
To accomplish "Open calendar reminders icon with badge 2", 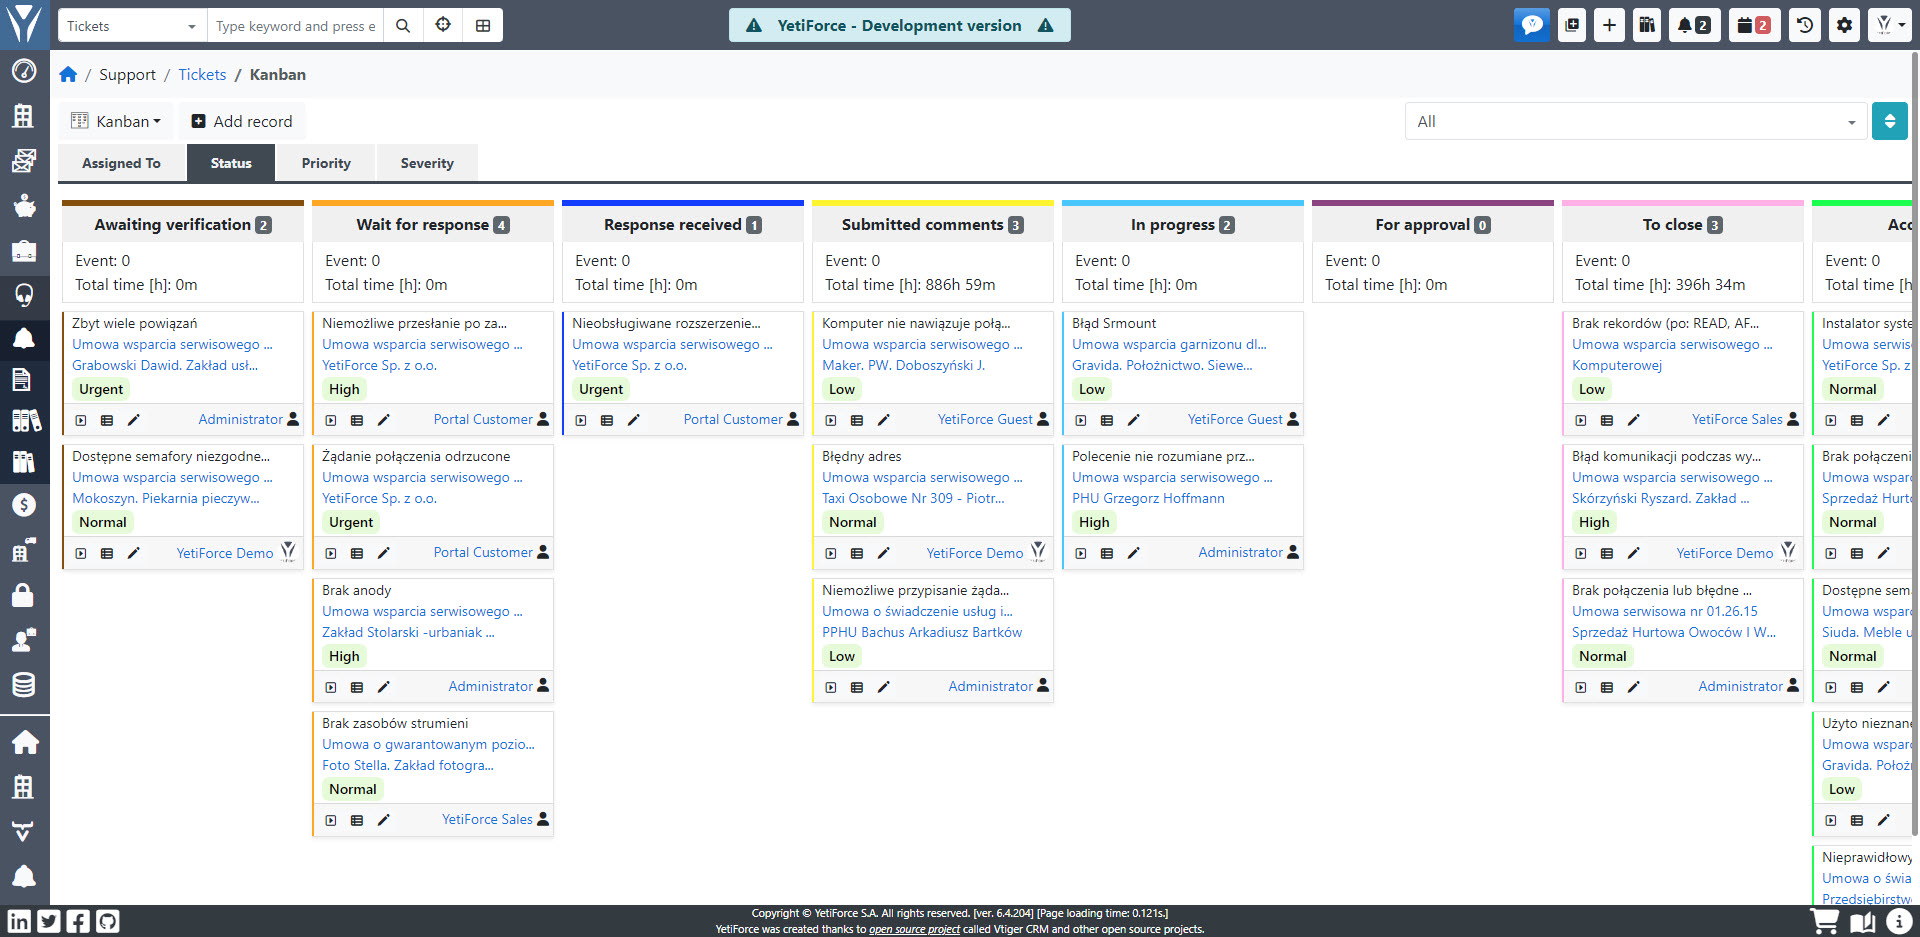I will tap(1754, 25).
